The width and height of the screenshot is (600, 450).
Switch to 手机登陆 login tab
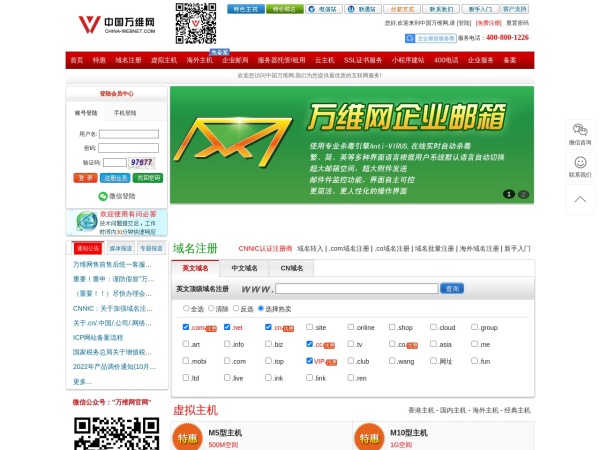[125, 113]
